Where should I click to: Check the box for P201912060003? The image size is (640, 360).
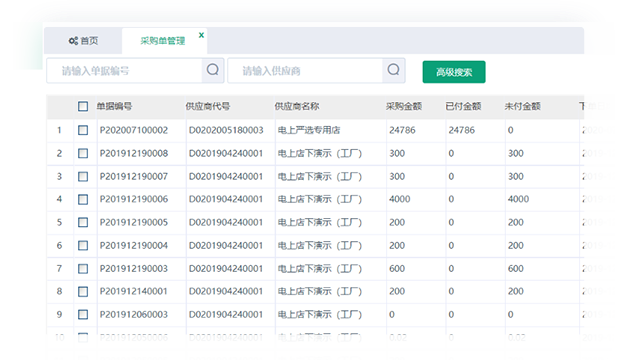point(83,314)
